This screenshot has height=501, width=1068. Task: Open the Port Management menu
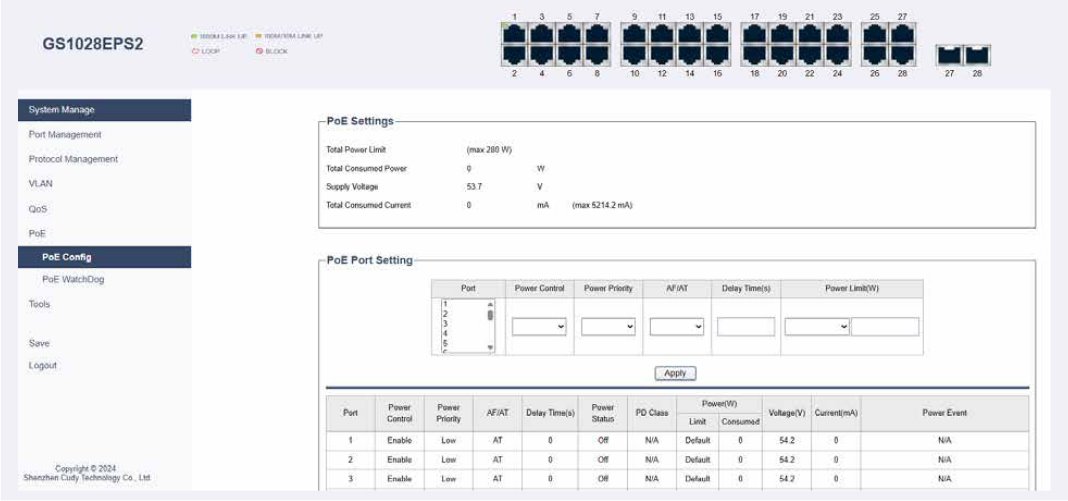[x=65, y=134]
